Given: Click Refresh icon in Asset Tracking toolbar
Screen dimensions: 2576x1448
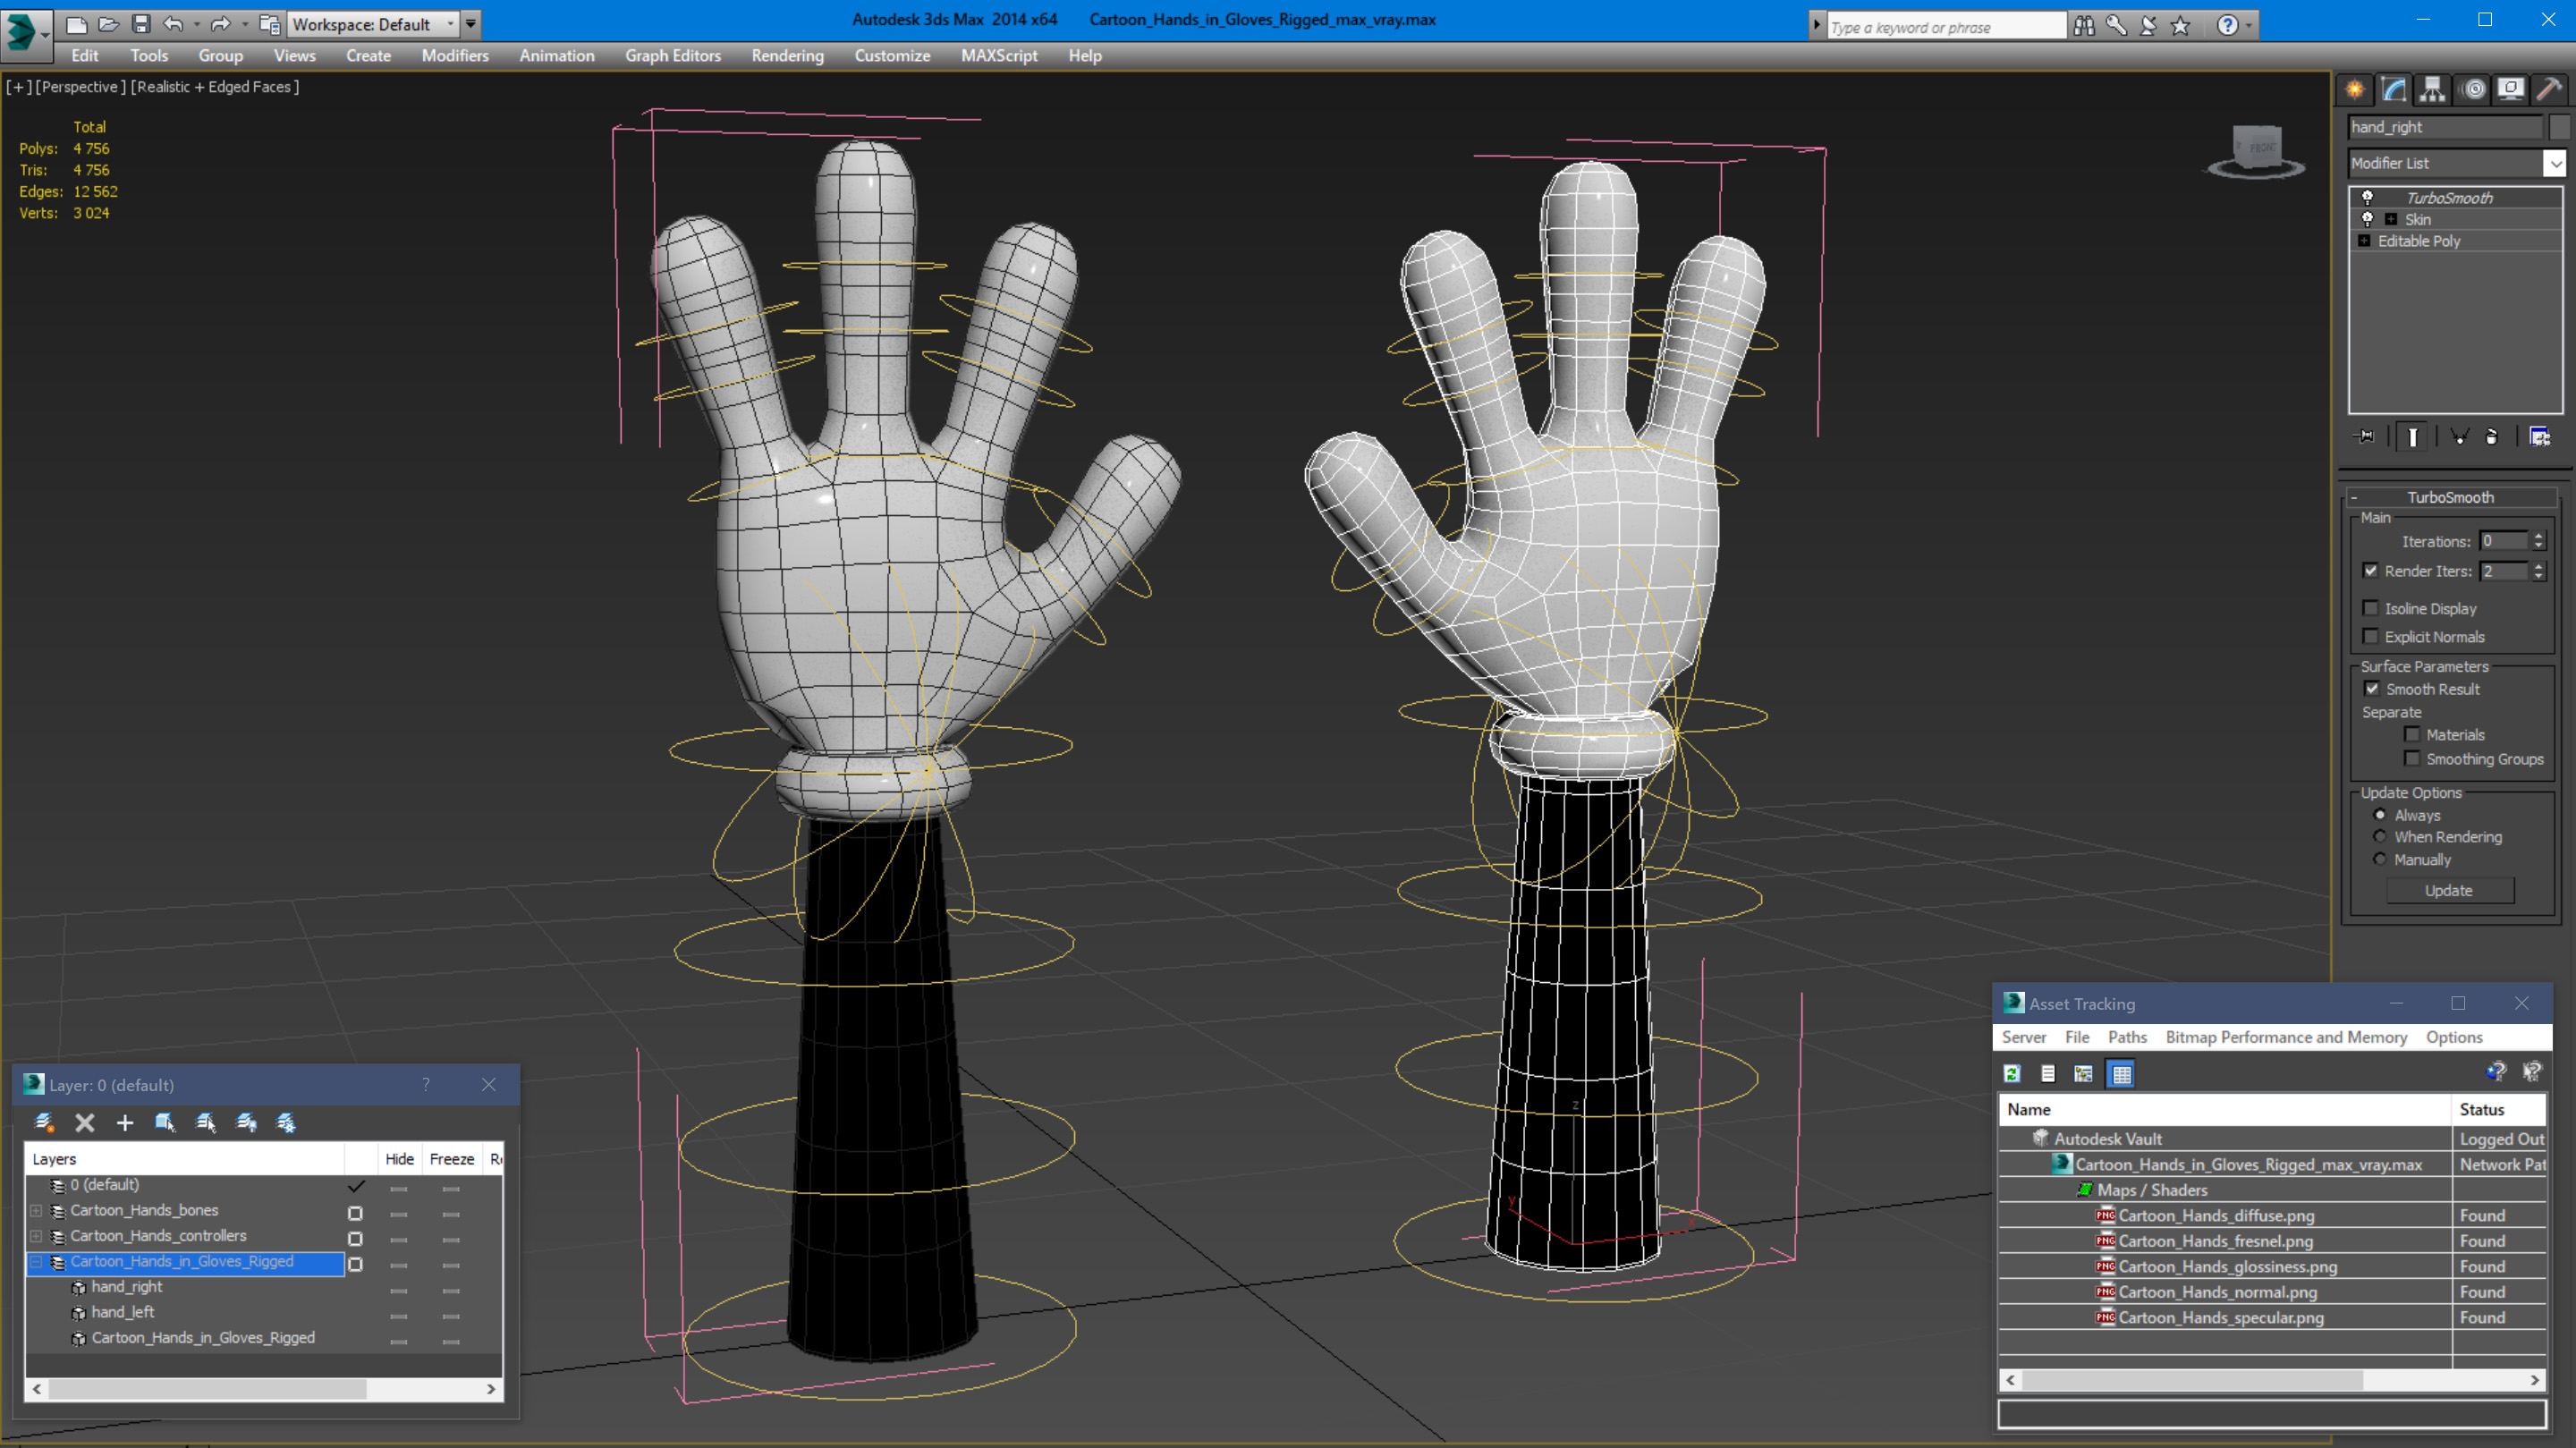Looking at the screenshot, I should pos(2012,1074).
